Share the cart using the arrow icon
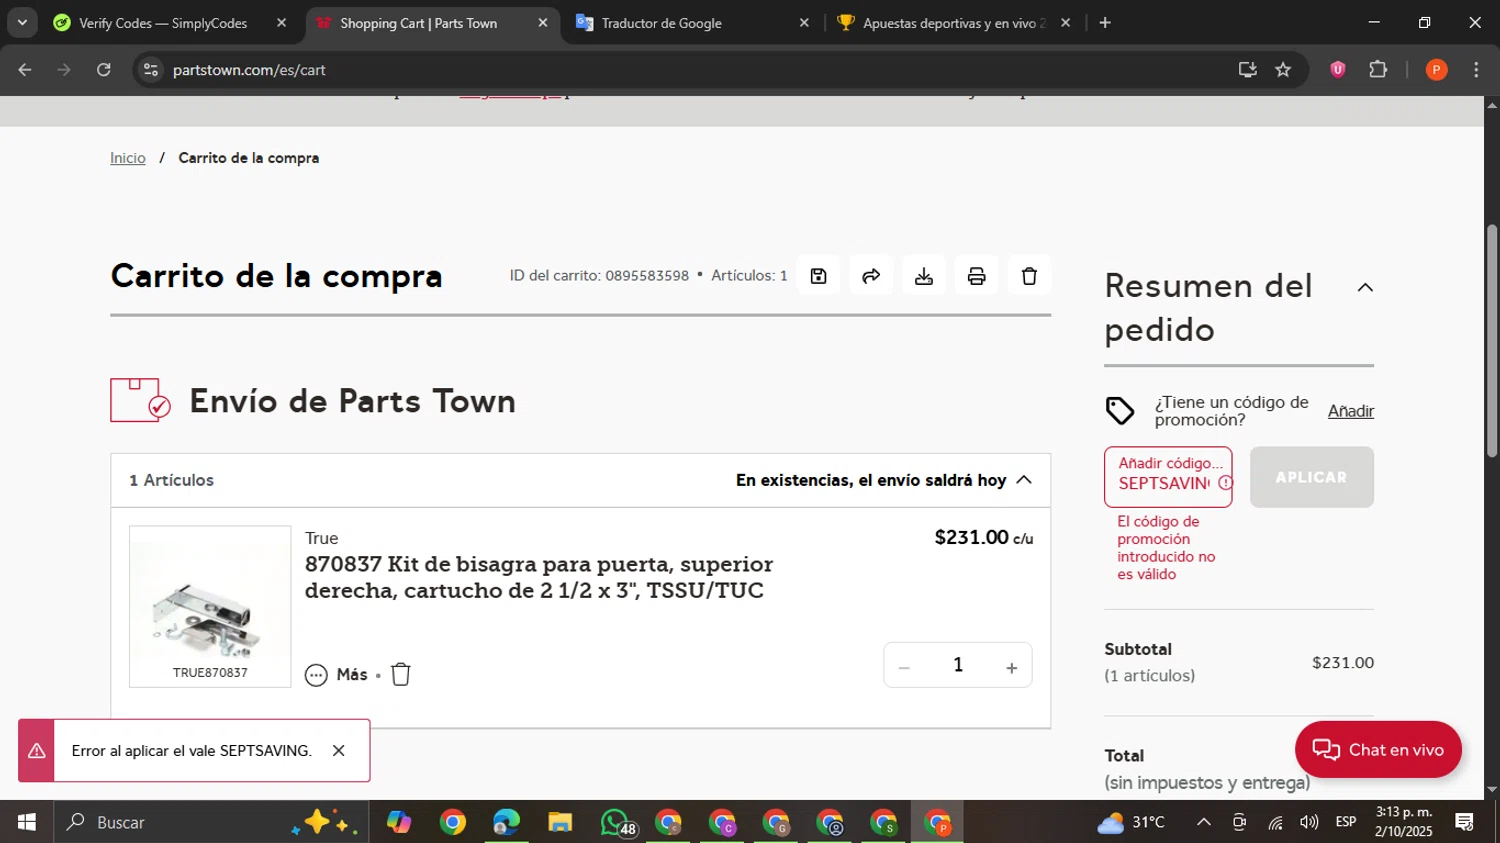Screen dimensions: 1500x843 pos(871,276)
